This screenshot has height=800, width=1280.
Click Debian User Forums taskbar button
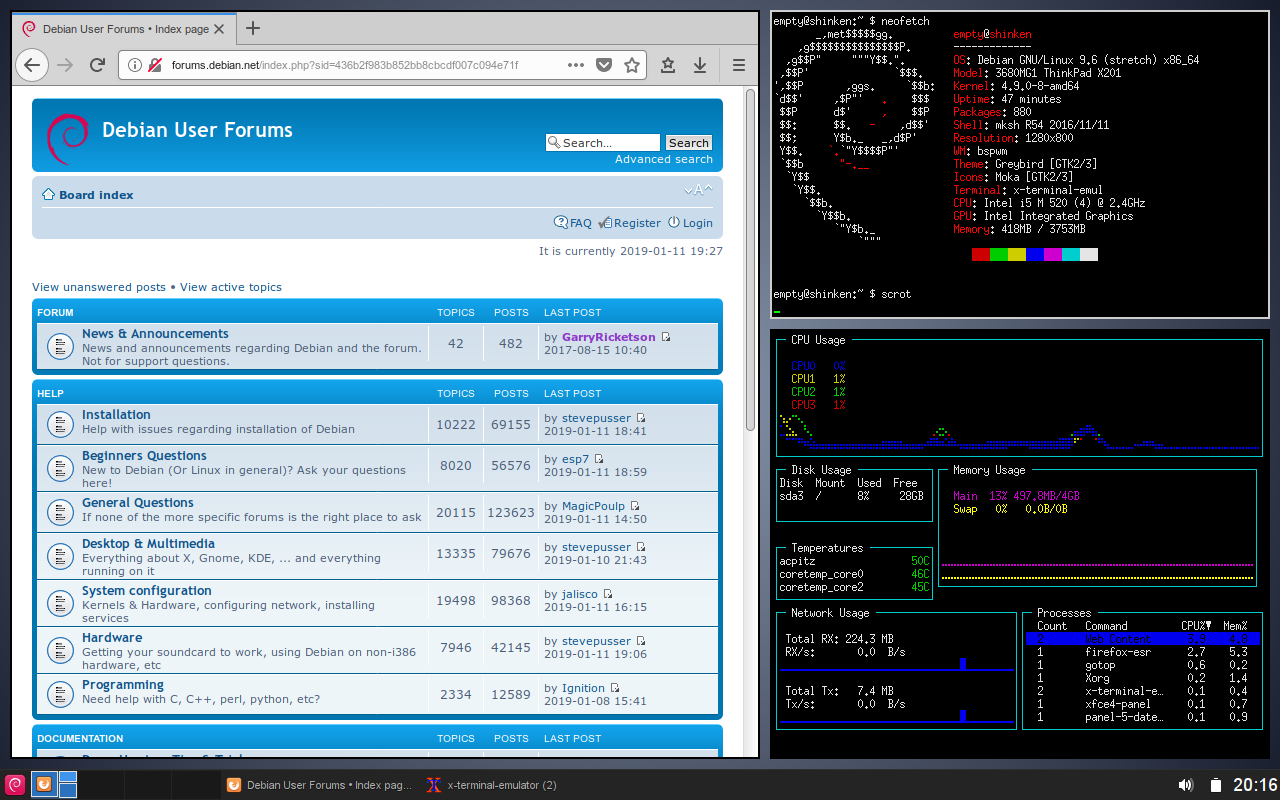point(319,785)
